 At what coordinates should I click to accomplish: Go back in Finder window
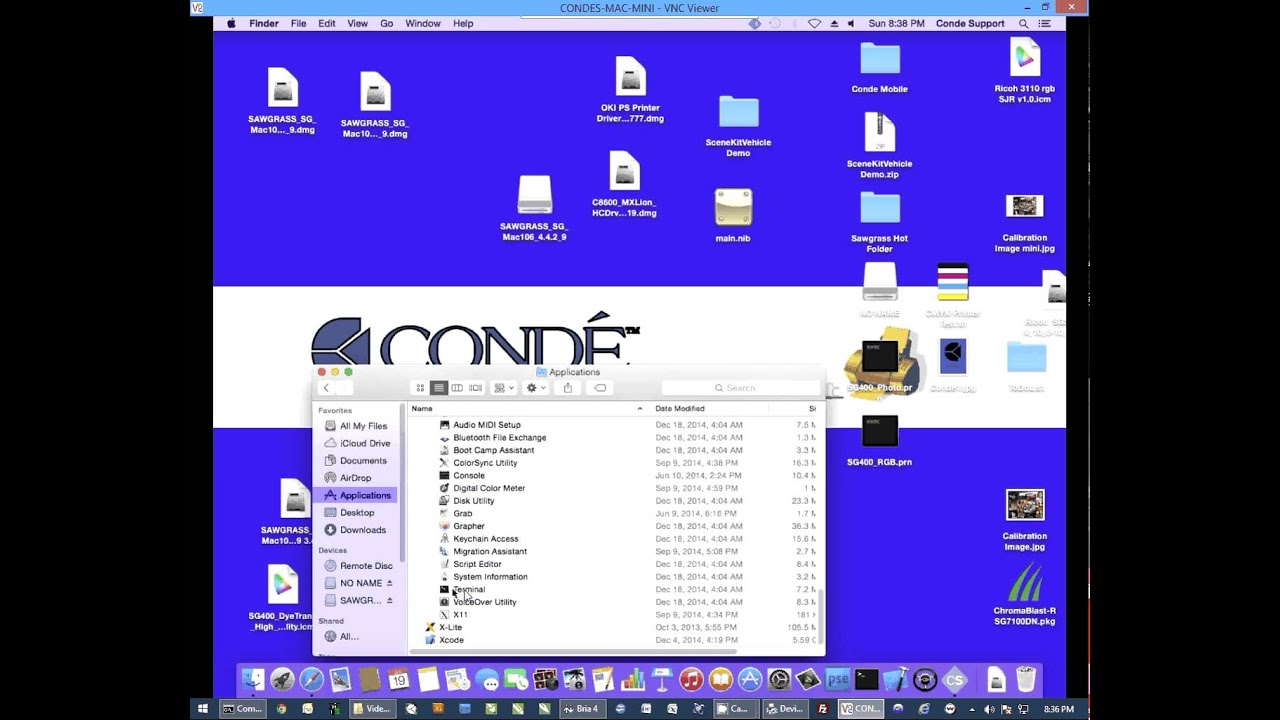(x=326, y=388)
